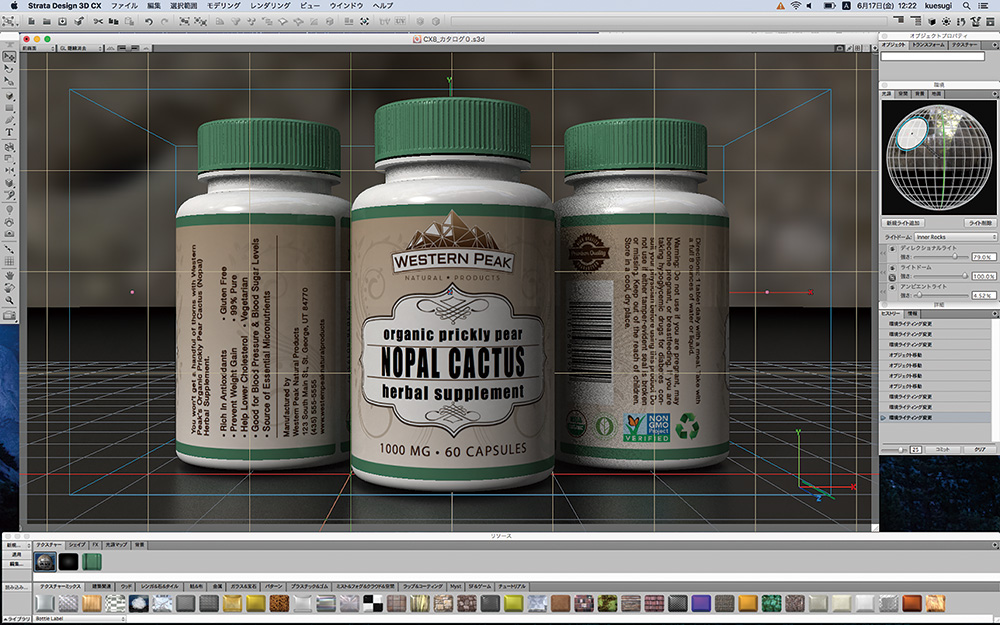
Task: Click the コミット history button
Action: tap(943, 450)
